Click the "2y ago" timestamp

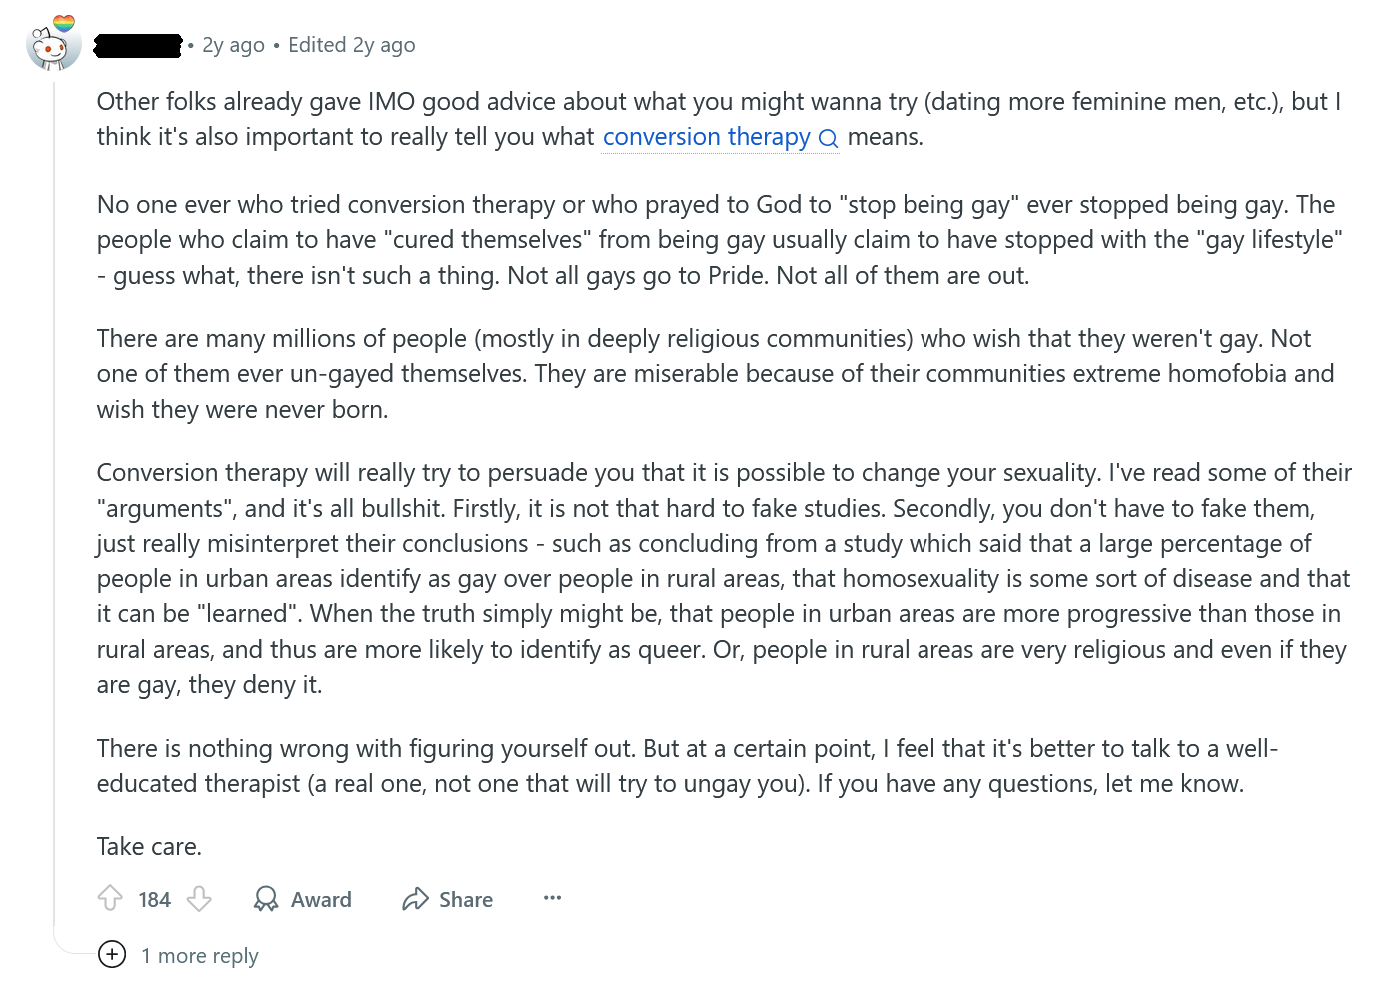(x=233, y=45)
